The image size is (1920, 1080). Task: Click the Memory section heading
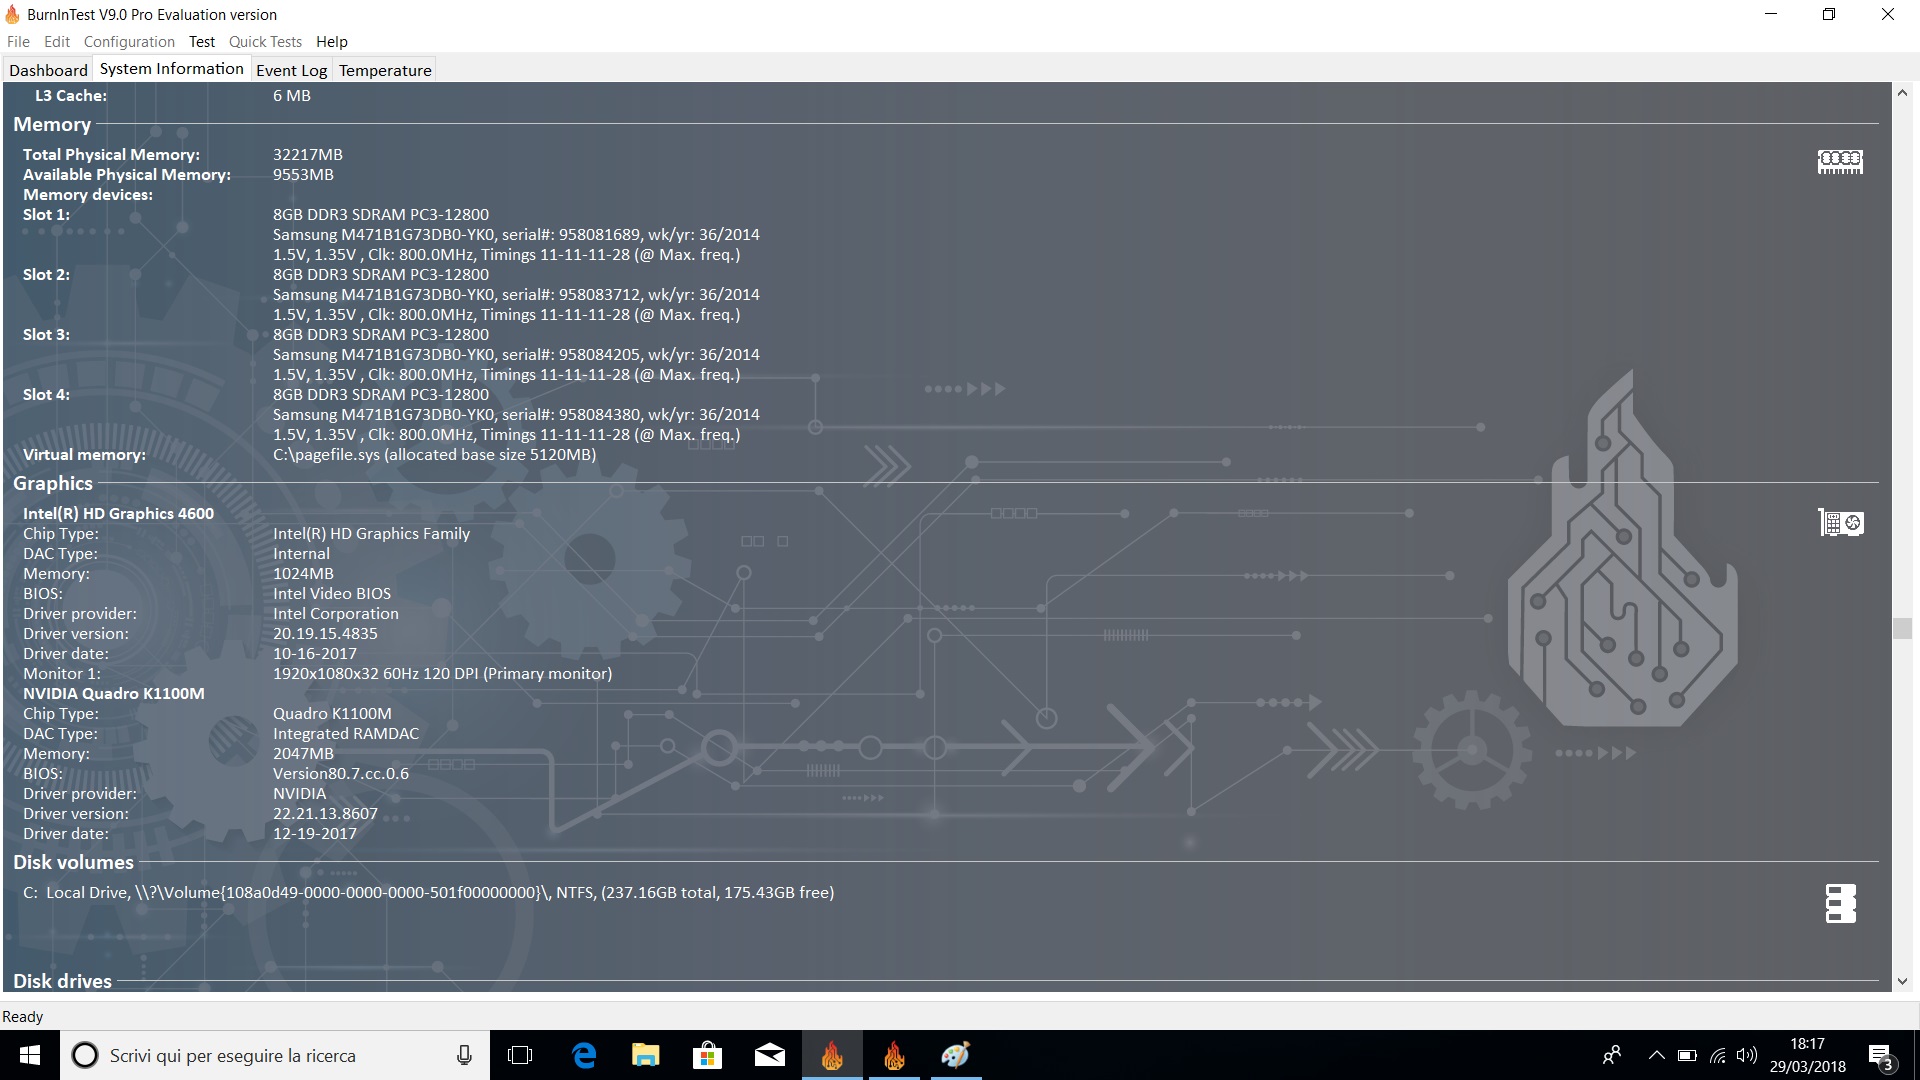(52, 125)
